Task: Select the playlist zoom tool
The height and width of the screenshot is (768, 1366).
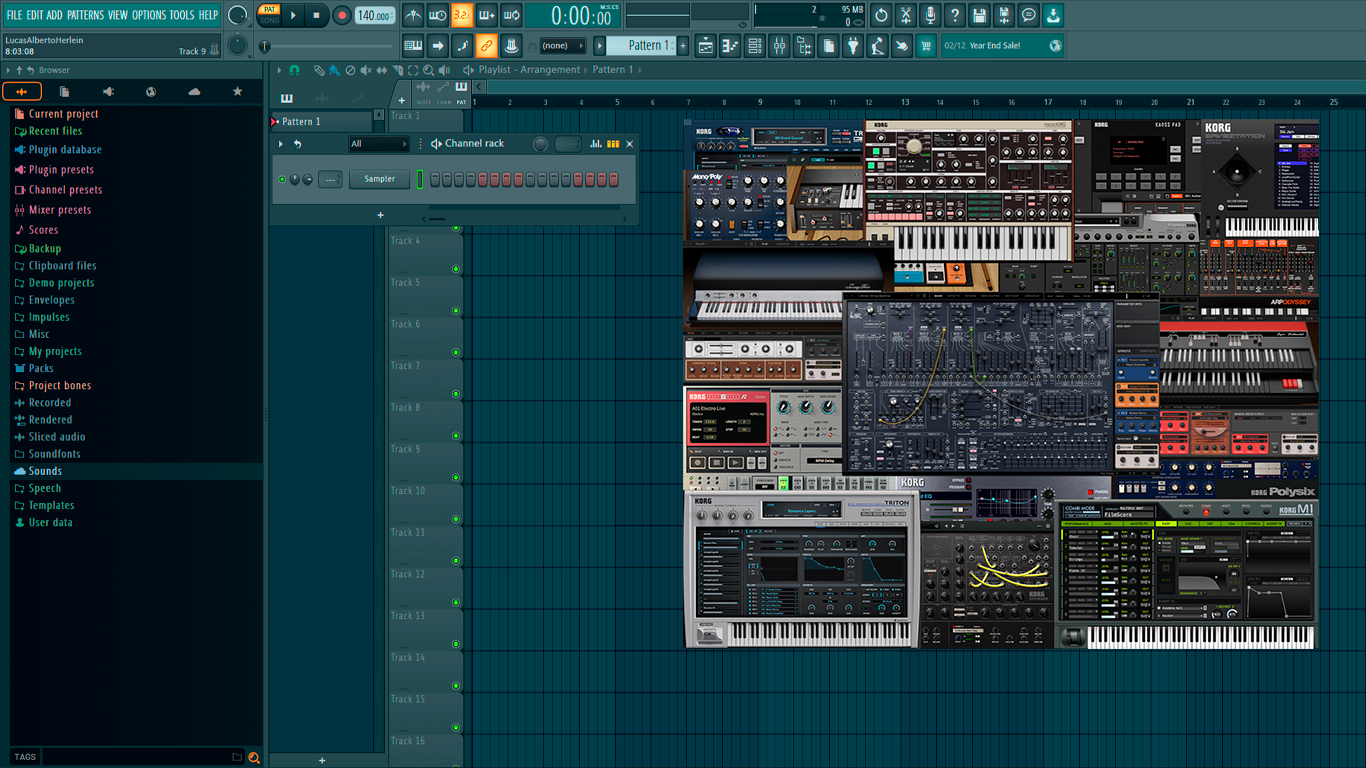Action: click(x=429, y=70)
